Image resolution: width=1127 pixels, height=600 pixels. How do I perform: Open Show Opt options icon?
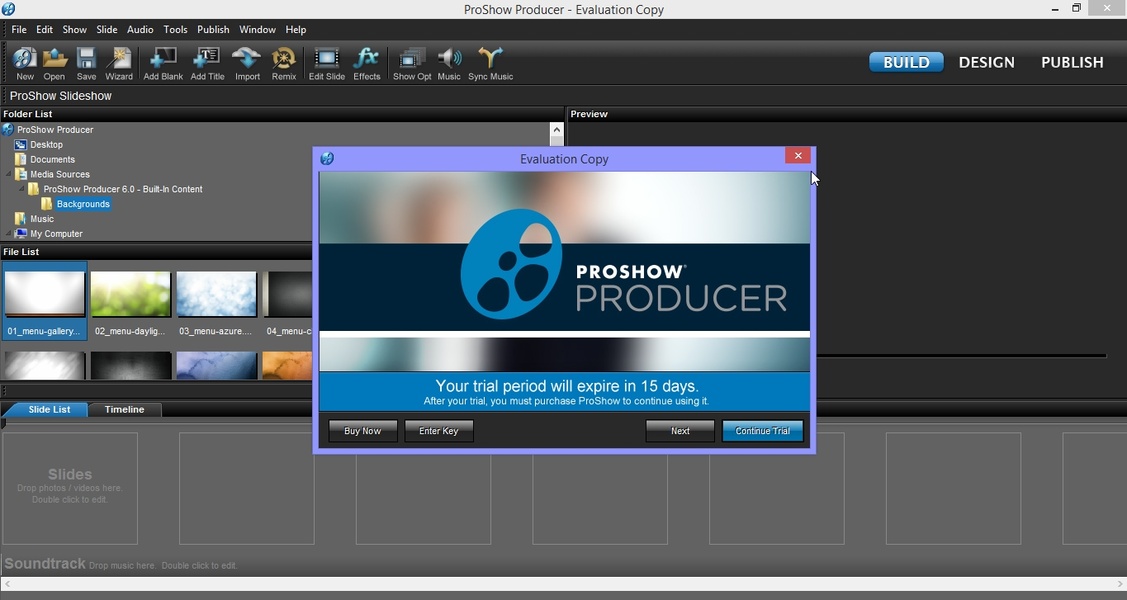tap(412, 63)
